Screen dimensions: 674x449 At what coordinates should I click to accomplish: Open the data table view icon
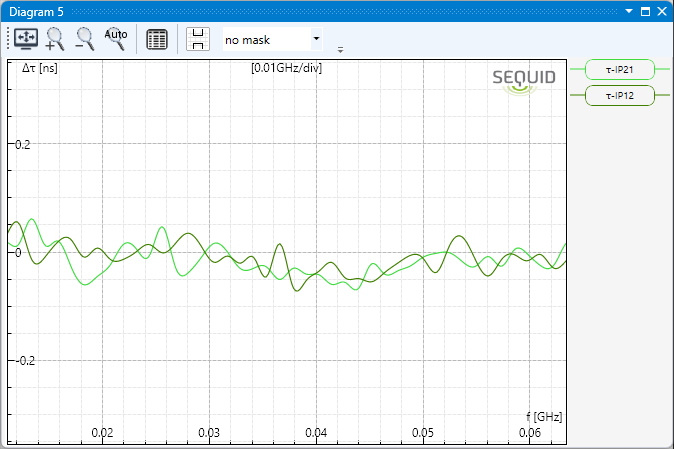click(157, 40)
